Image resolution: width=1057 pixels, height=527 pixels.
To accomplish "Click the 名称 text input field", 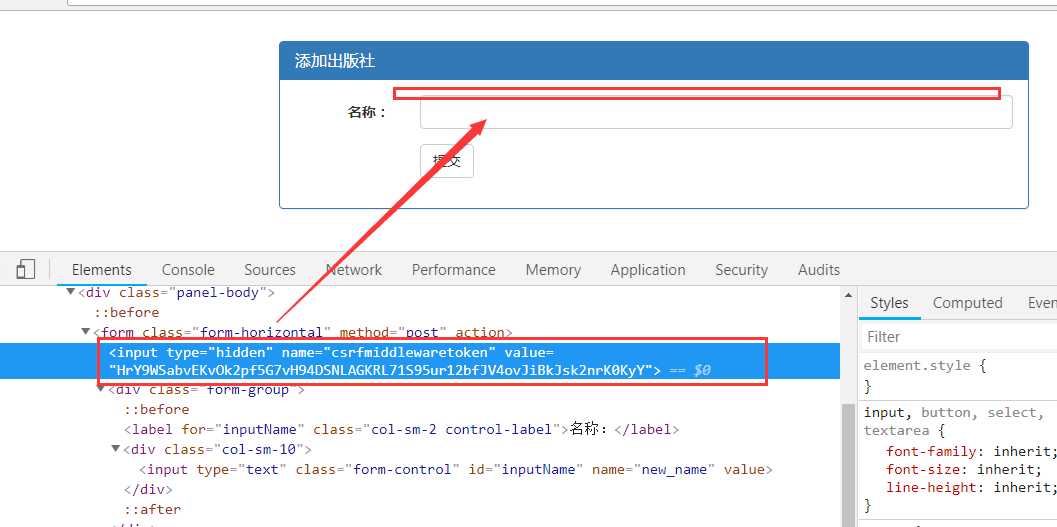I will point(716,112).
